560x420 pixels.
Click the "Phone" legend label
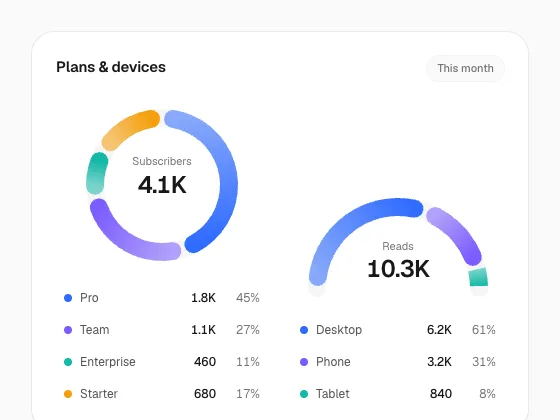pyautogui.click(x=333, y=362)
